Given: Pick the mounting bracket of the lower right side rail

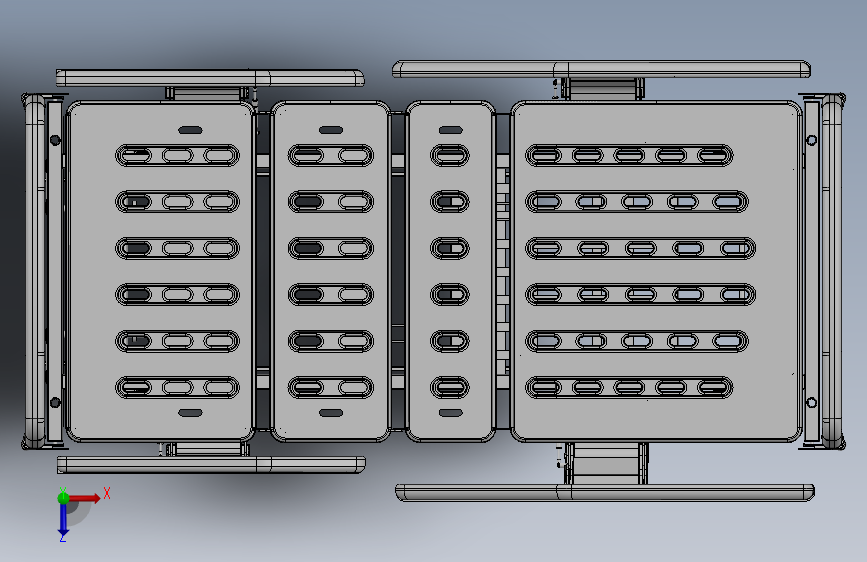Looking at the screenshot, I should pyautogui.click(x=607, y=464).
